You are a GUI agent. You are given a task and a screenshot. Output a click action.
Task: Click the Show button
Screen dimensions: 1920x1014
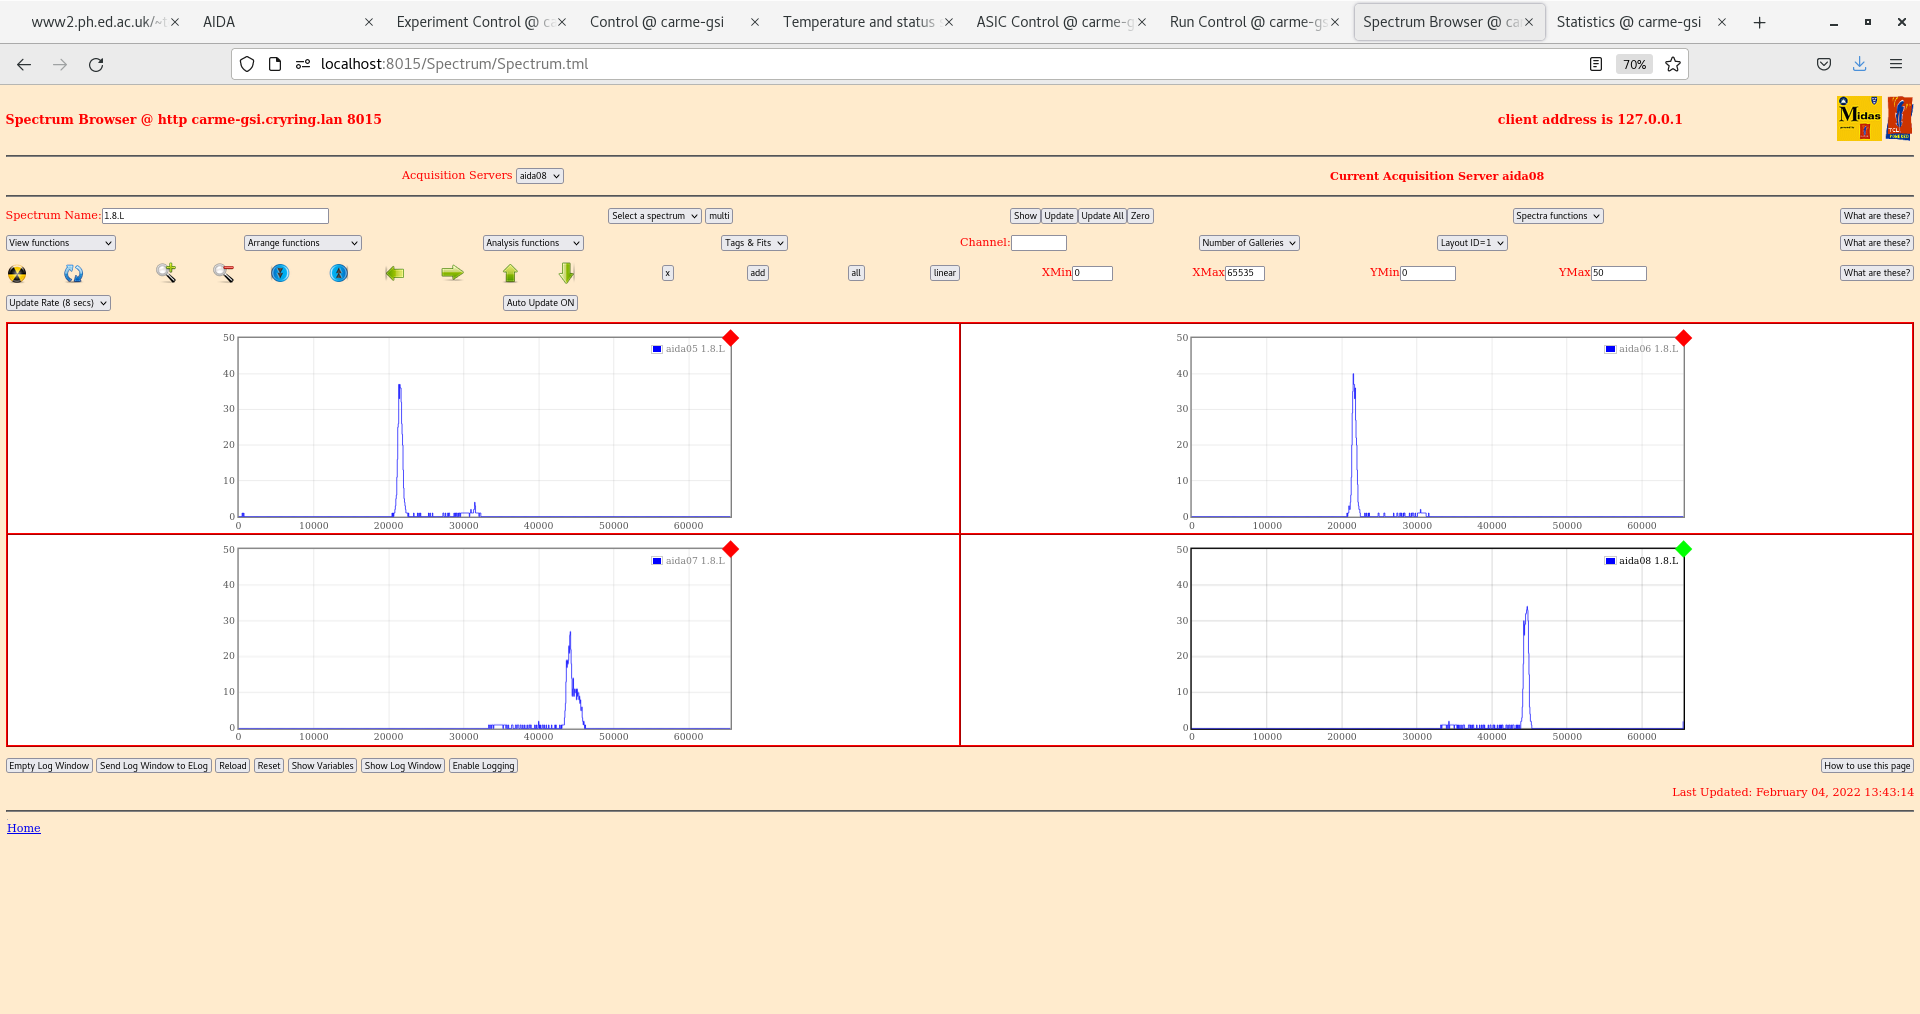pyautogui.click(x=1025, y=216)
